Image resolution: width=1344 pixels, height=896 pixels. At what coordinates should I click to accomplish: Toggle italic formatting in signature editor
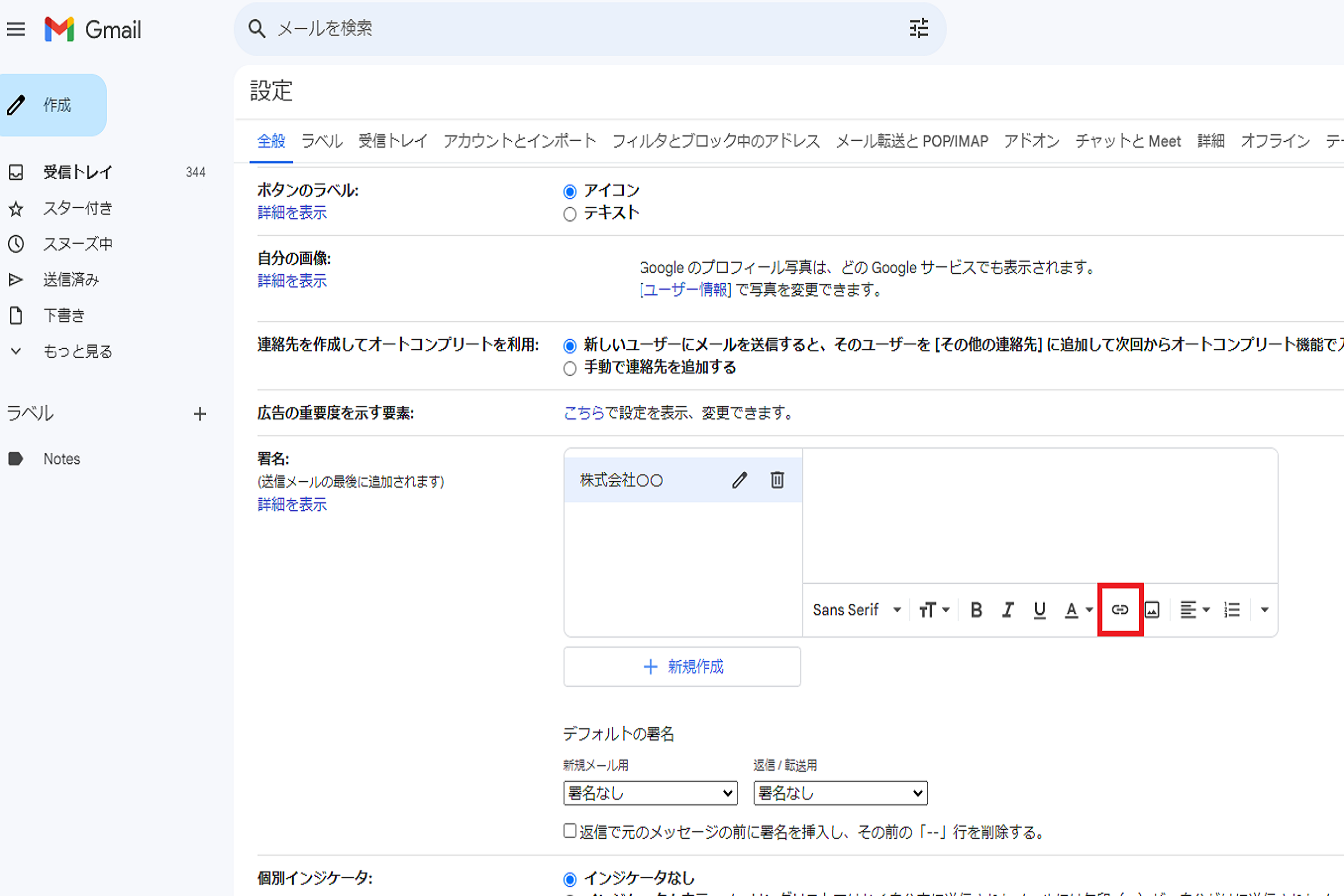(1008, 610)
